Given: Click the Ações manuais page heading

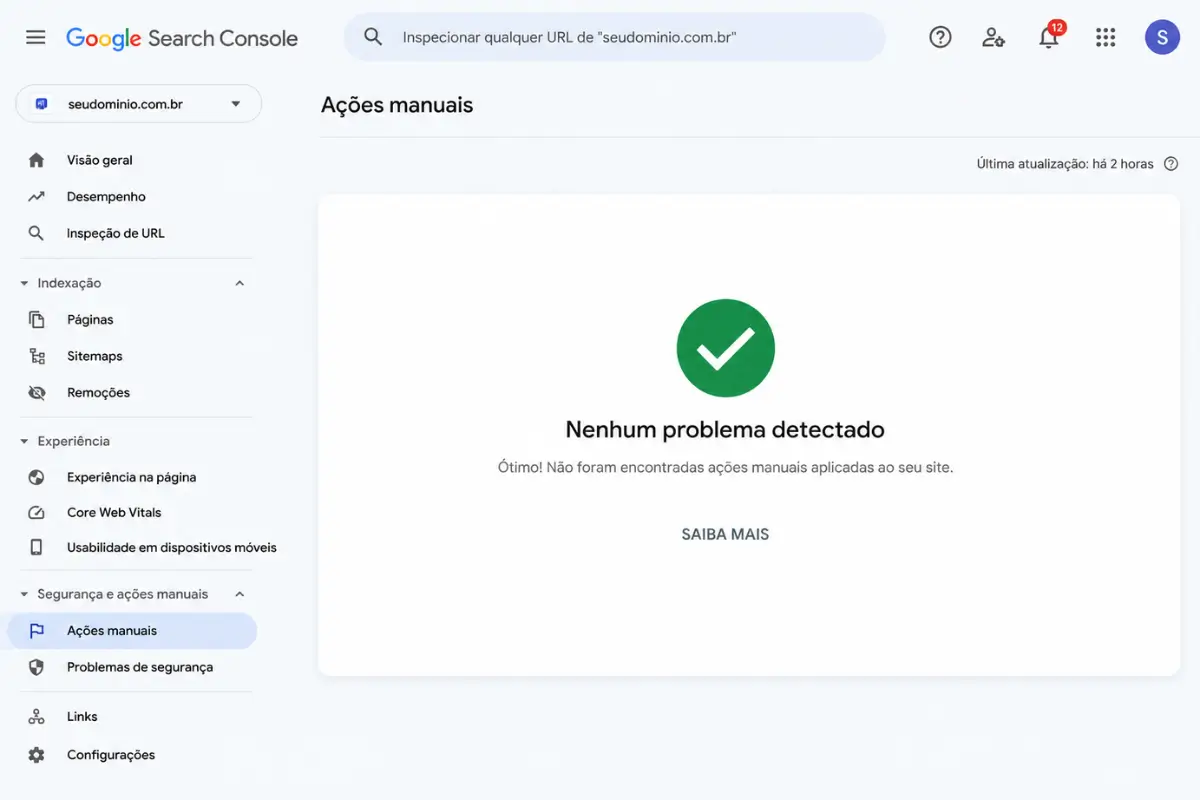Looking at the screenshot, I should (397, 105).
